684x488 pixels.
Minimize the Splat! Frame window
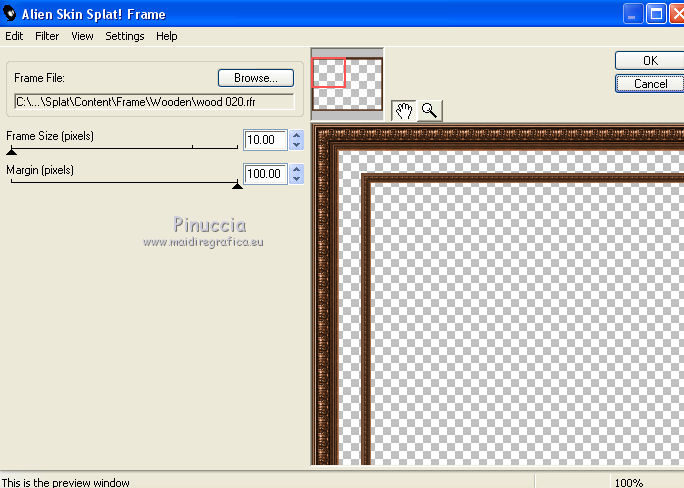[633, 14]
